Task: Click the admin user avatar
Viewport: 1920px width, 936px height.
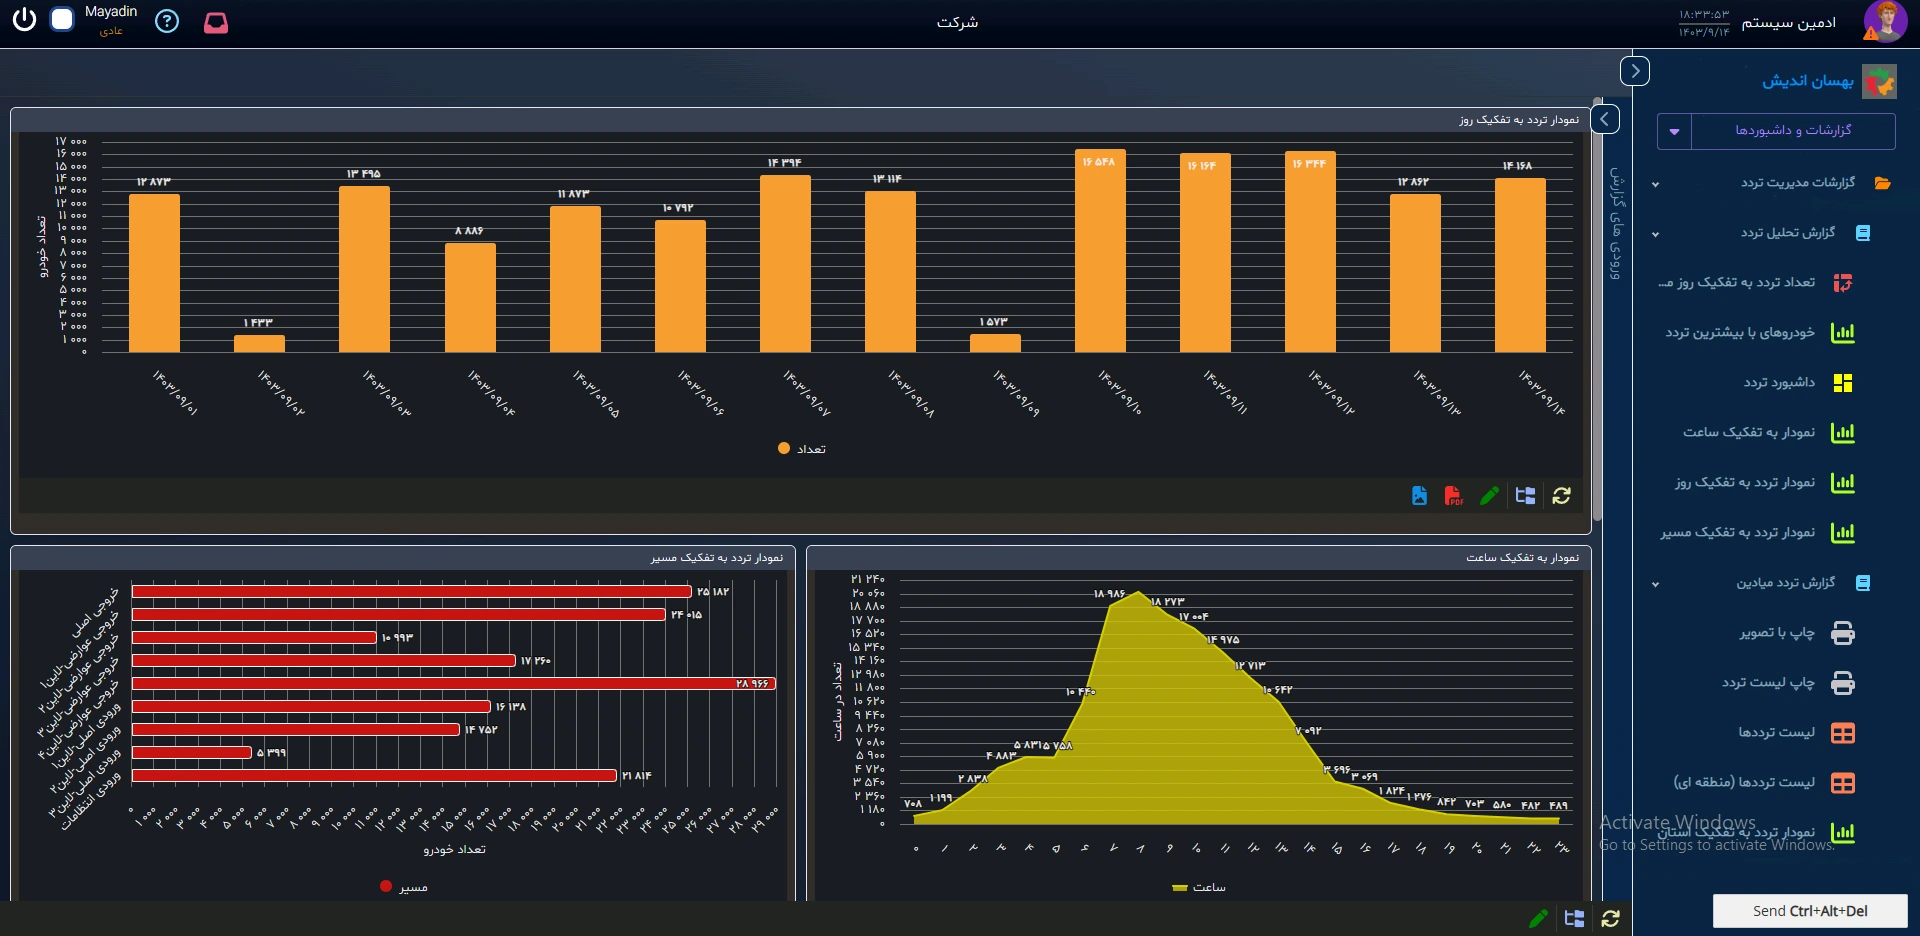Action: click(x=1885, y=21)
